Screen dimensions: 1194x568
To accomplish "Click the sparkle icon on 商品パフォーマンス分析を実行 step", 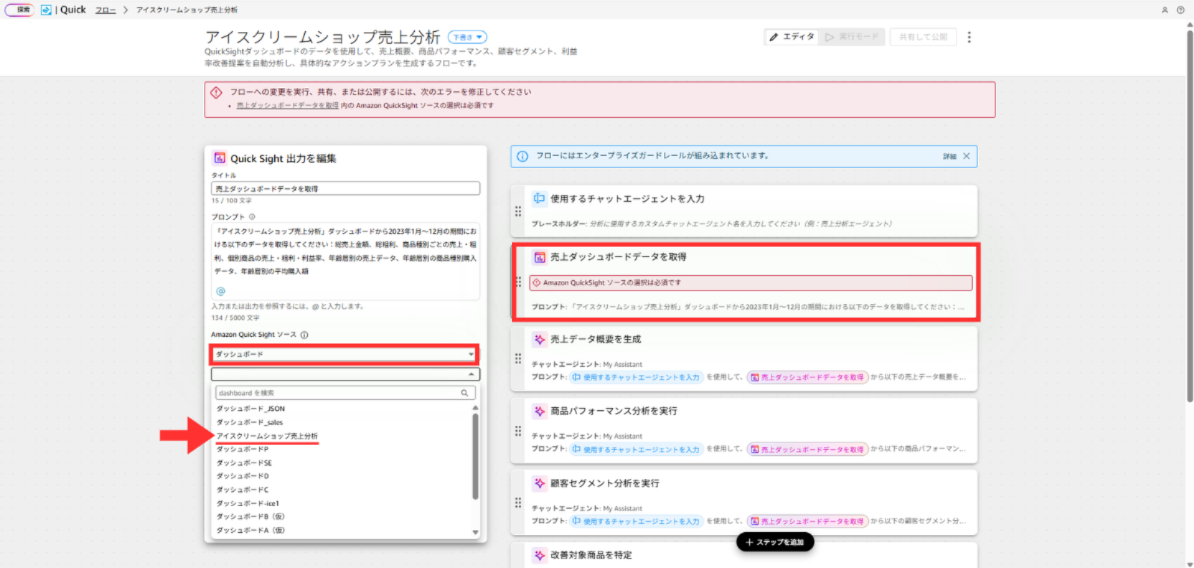I will click(x=539, y=411).
